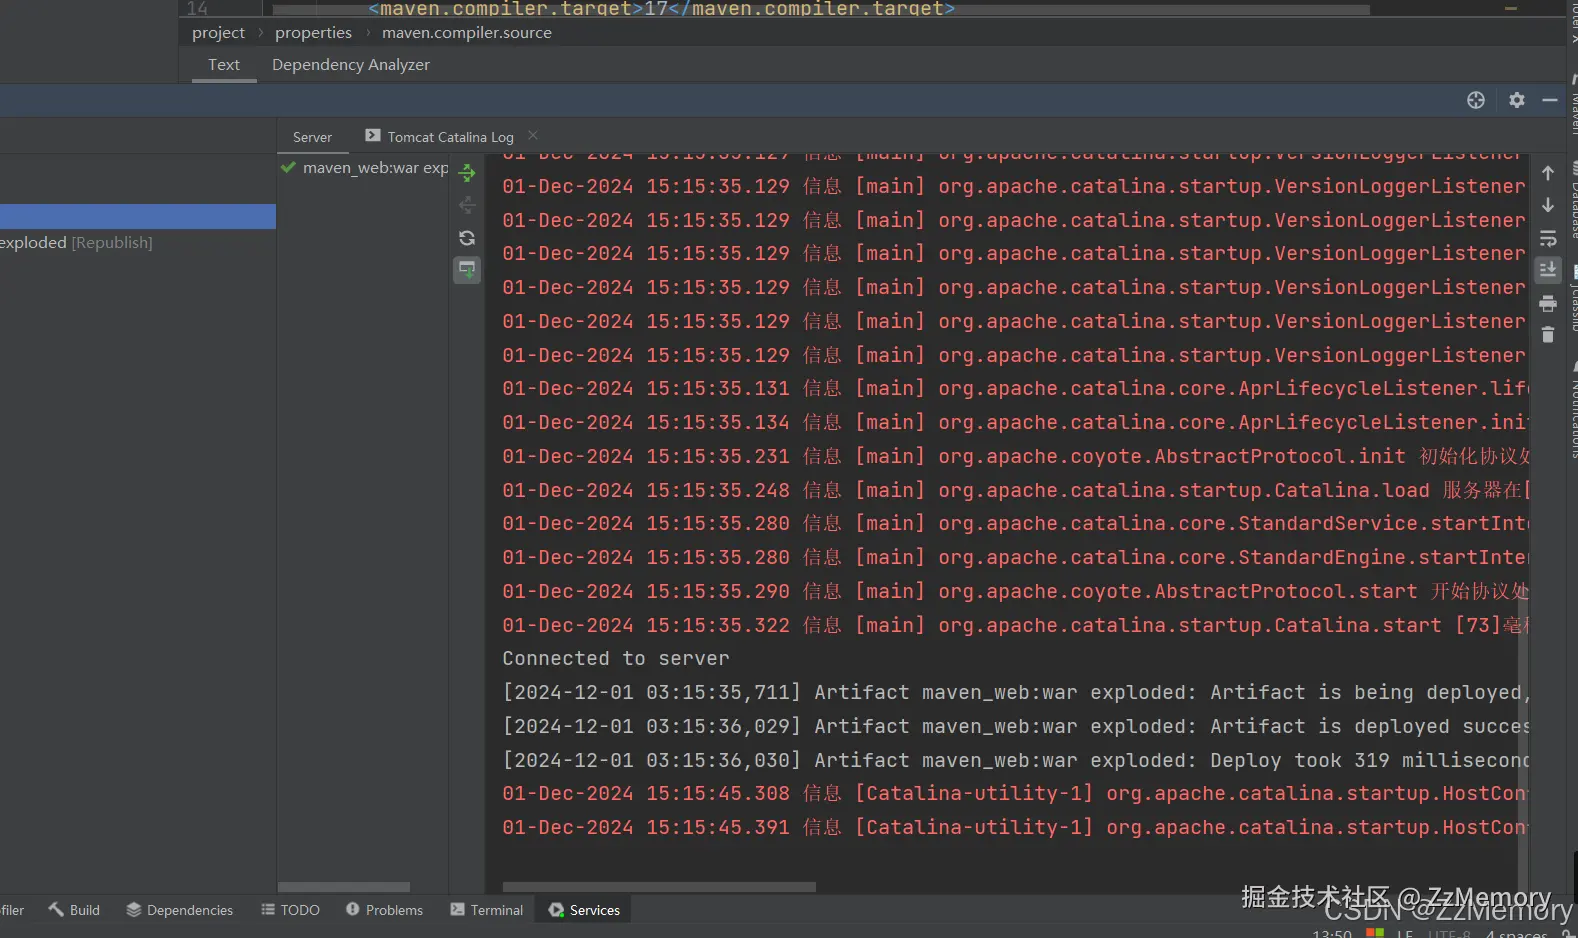Click the log's horizontal scrollbar thumb
The width and height of the screenshot is (1578, 938).
[659, 887]
